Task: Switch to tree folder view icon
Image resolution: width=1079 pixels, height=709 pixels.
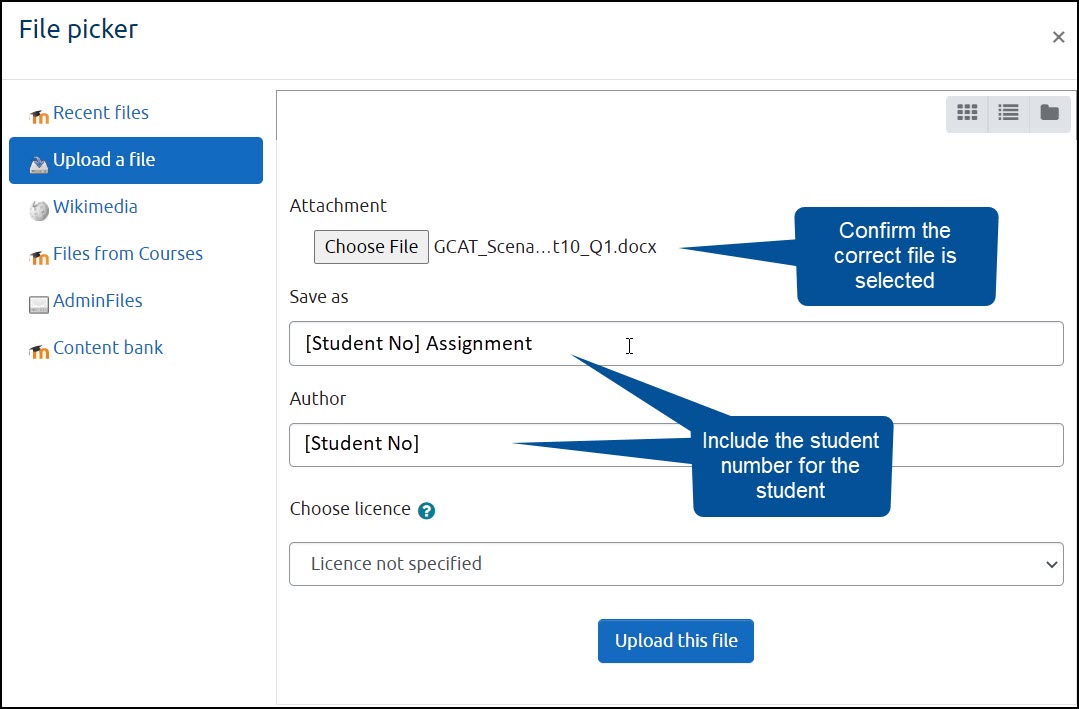Action: pyautogui.click(x=1049, y=113)
